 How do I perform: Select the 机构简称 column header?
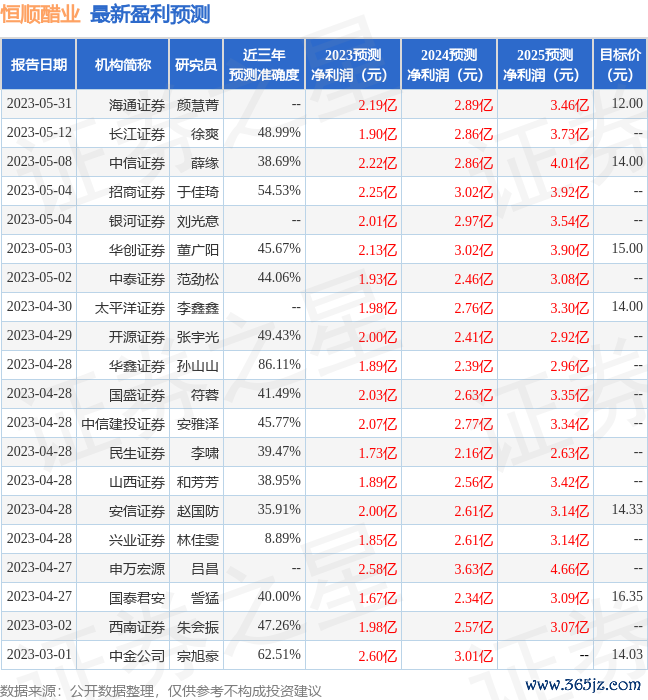(x=123, y=65)
